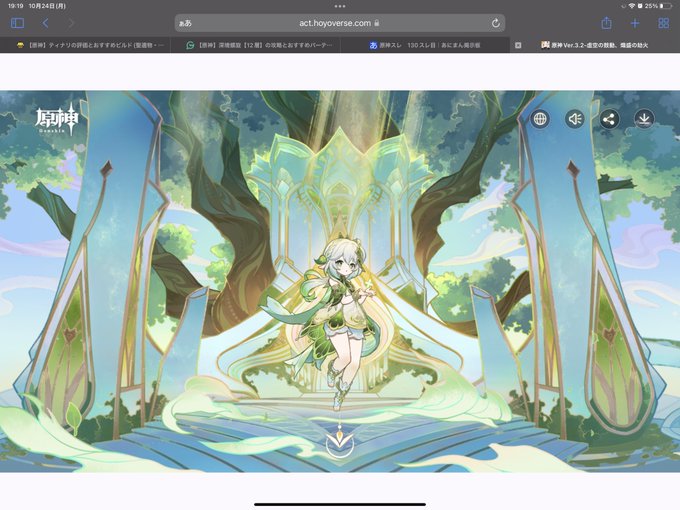This screenshot has height=510, width=680.
Task: Go forward to the next page
Action: (71, 23)
